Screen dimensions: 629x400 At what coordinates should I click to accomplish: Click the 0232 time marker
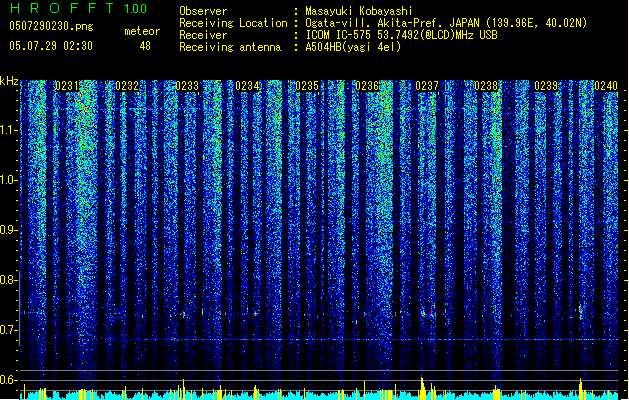127,86
